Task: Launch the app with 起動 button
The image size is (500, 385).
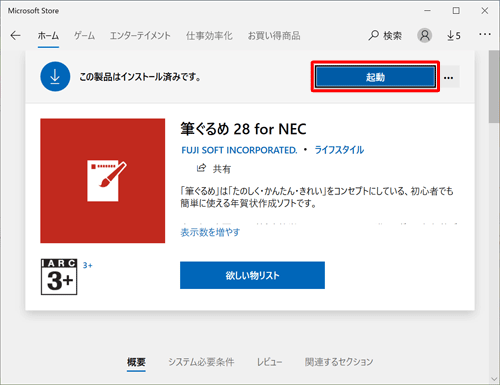Action: (375, 77)
